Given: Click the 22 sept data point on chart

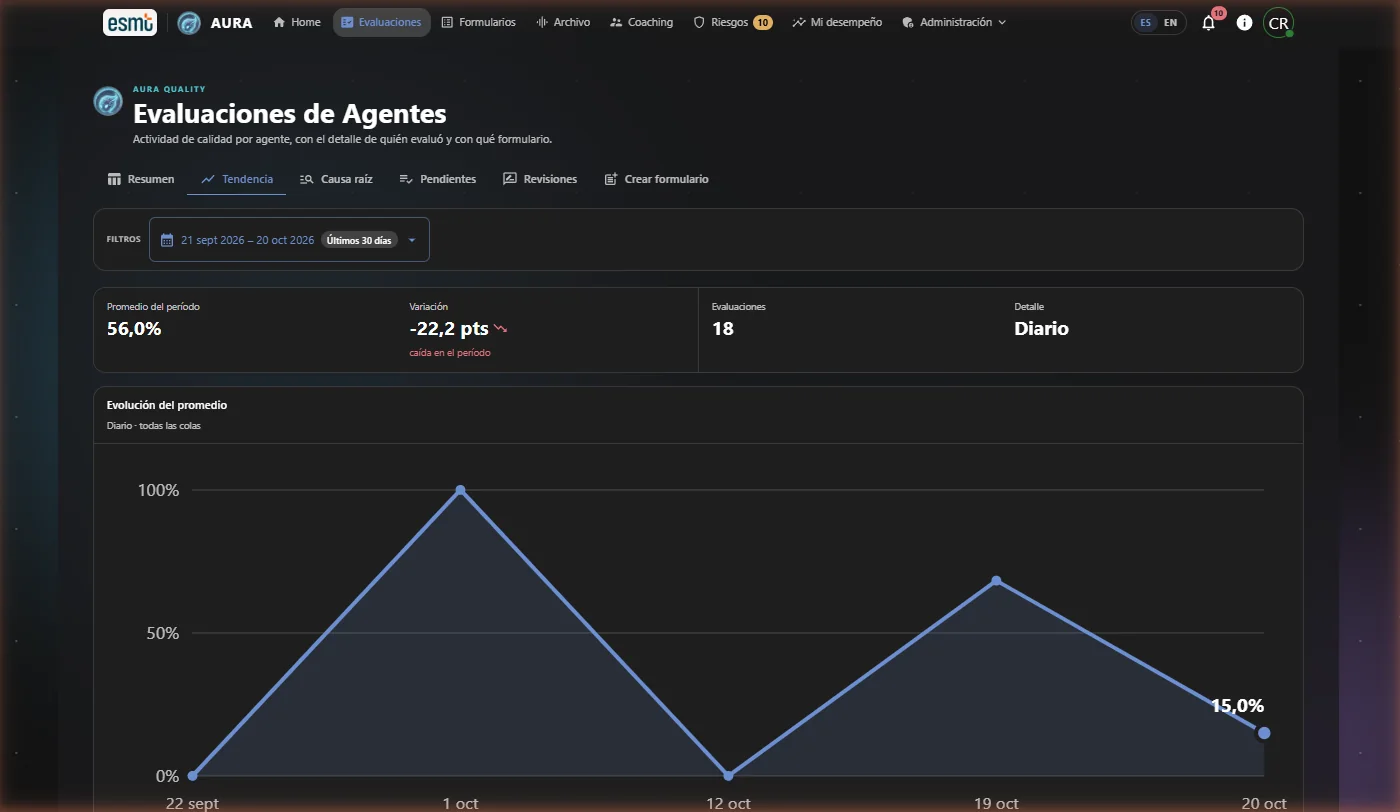Looking at the screenshot, I should coord(192,775).
